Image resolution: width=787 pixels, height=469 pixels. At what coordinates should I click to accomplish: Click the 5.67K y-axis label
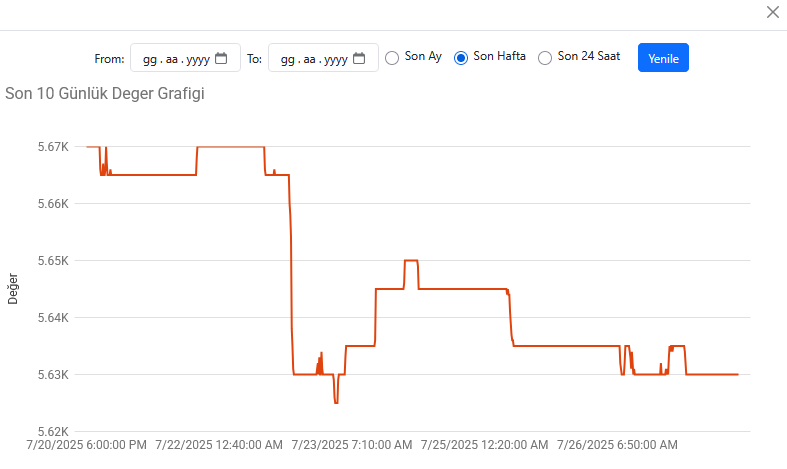[x=53, y=147]
